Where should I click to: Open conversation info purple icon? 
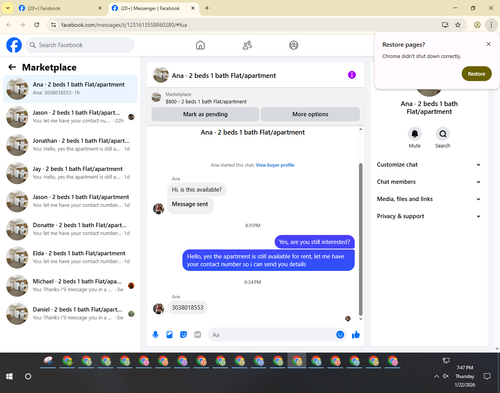tap(352, 75)
